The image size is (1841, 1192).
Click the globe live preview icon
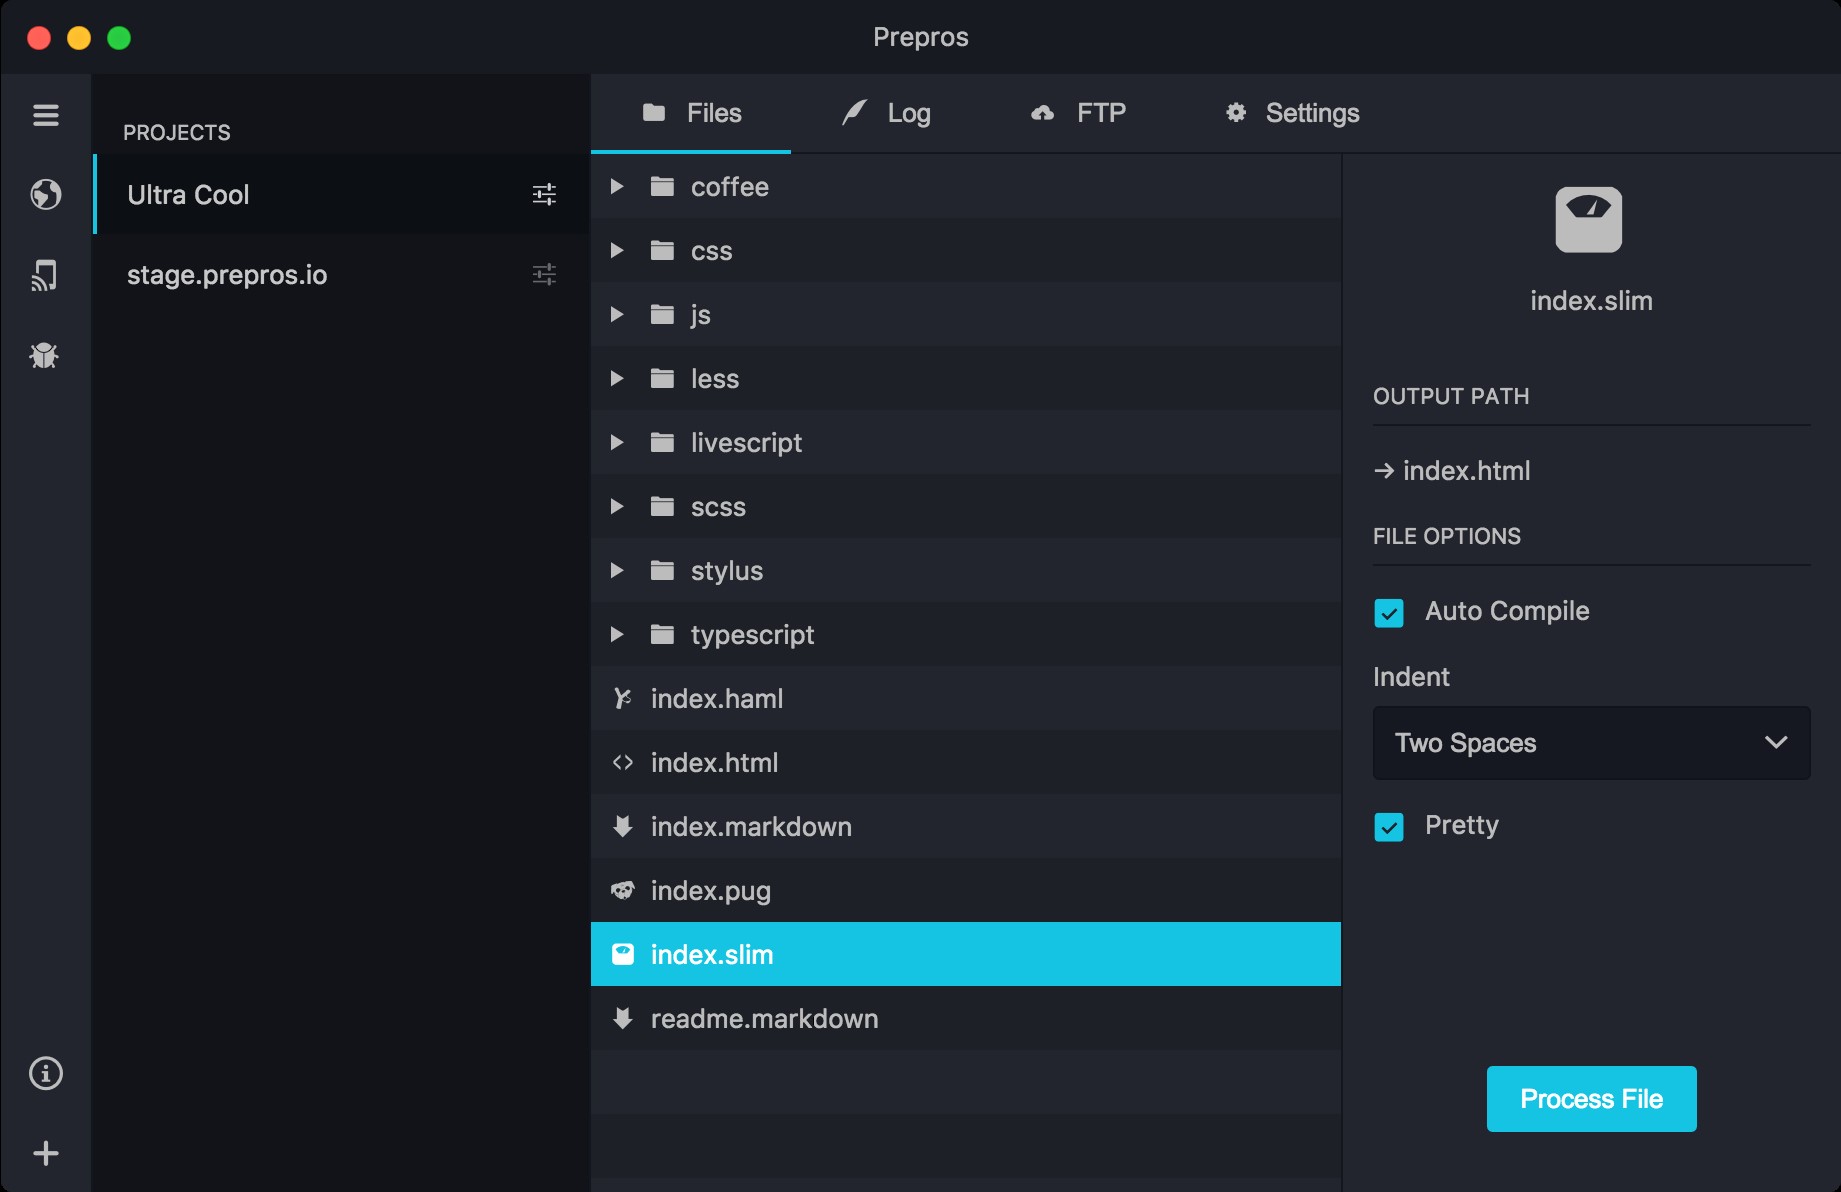click(x=45, y=194)
